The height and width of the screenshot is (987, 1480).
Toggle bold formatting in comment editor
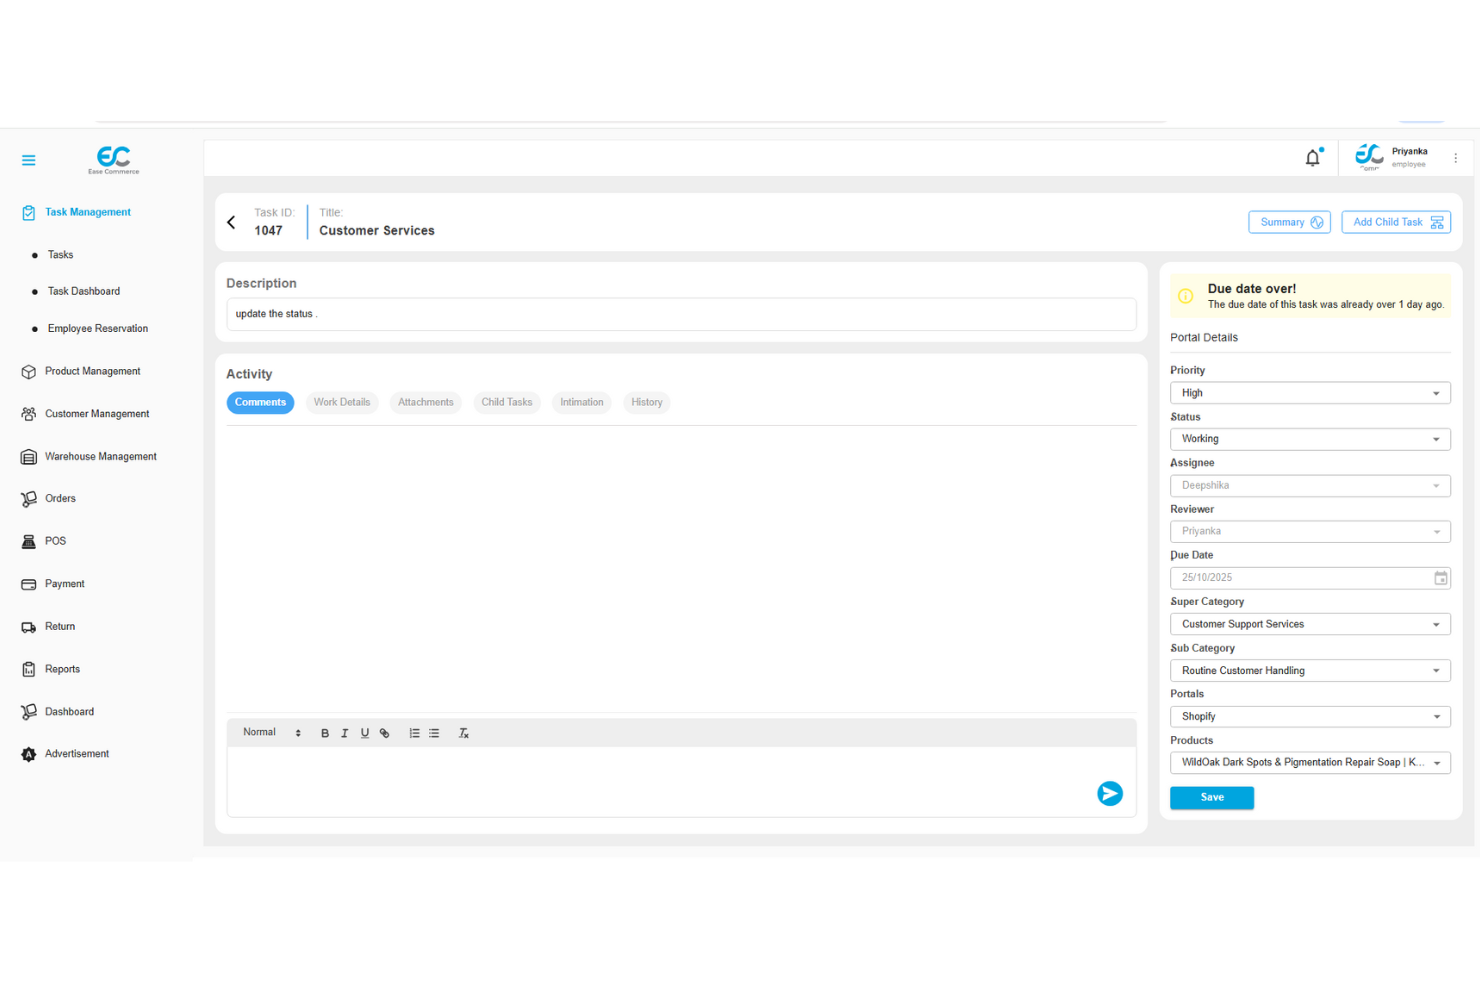coord(324,732)
